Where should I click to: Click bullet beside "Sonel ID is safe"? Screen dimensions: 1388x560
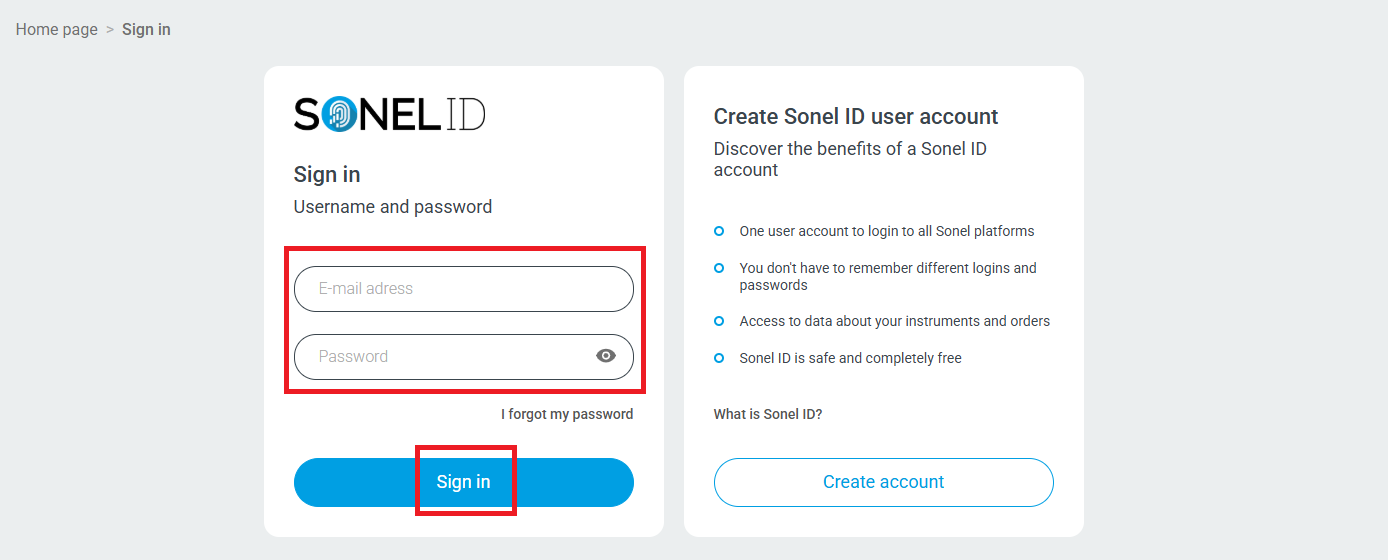(x=719, y=358)
